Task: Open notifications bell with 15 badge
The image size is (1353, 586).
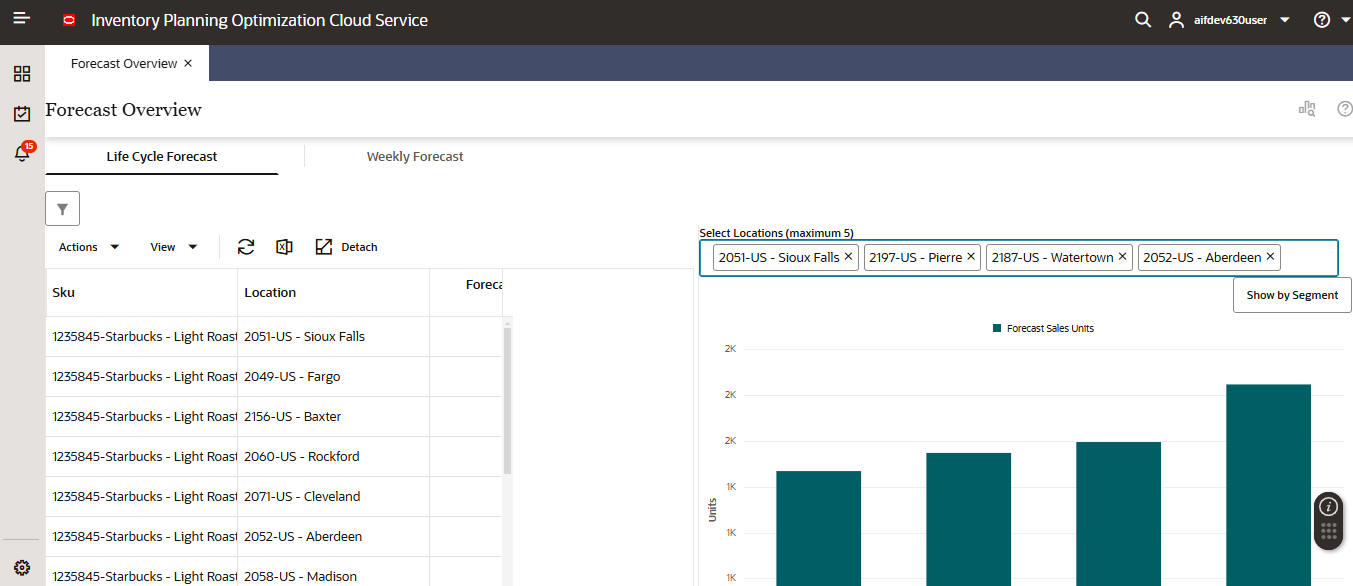Action: coord(23,152)
